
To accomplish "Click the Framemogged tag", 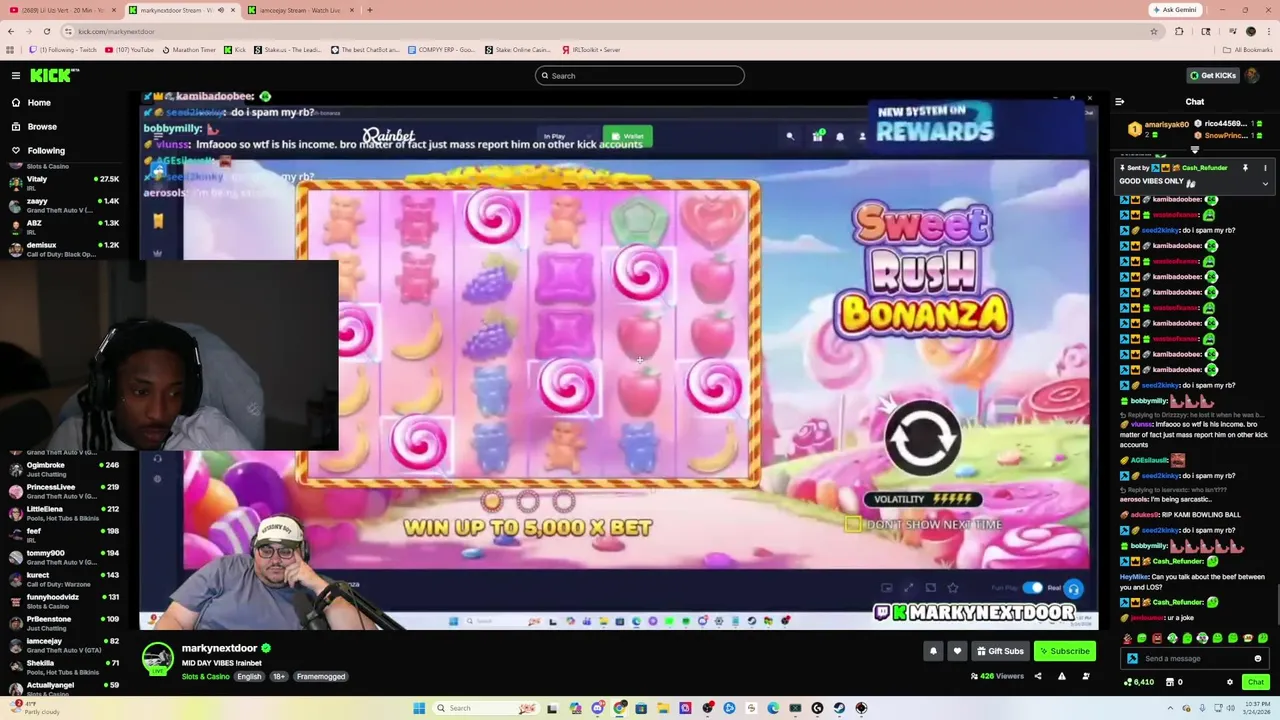I will (321, 676).
